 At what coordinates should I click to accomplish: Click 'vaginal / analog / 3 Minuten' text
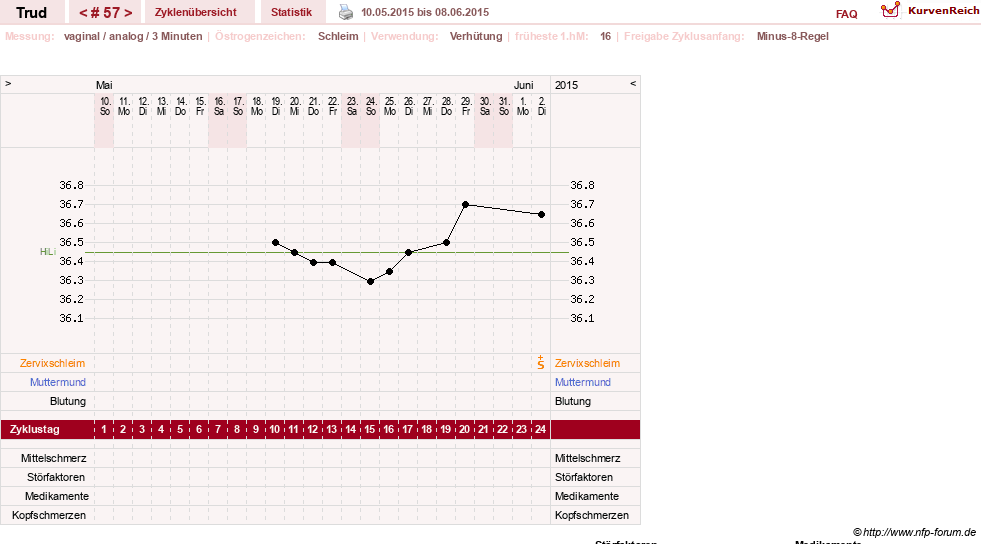click(x=133, y=36)
